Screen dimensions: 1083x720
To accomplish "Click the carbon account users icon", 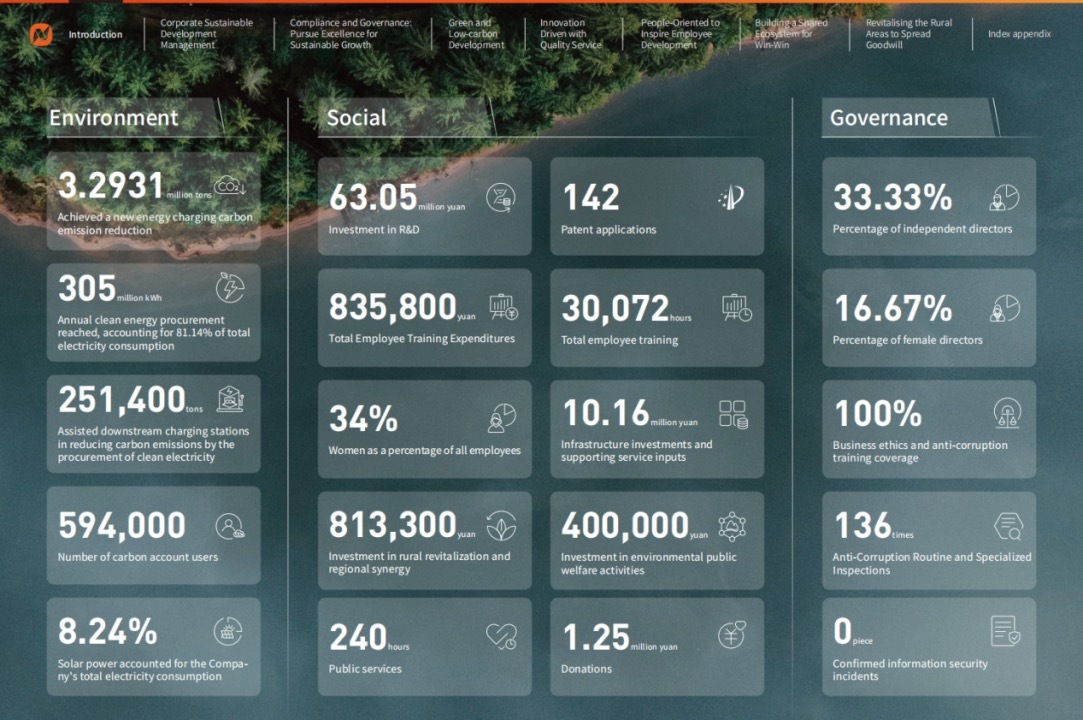I will [230, 526].
